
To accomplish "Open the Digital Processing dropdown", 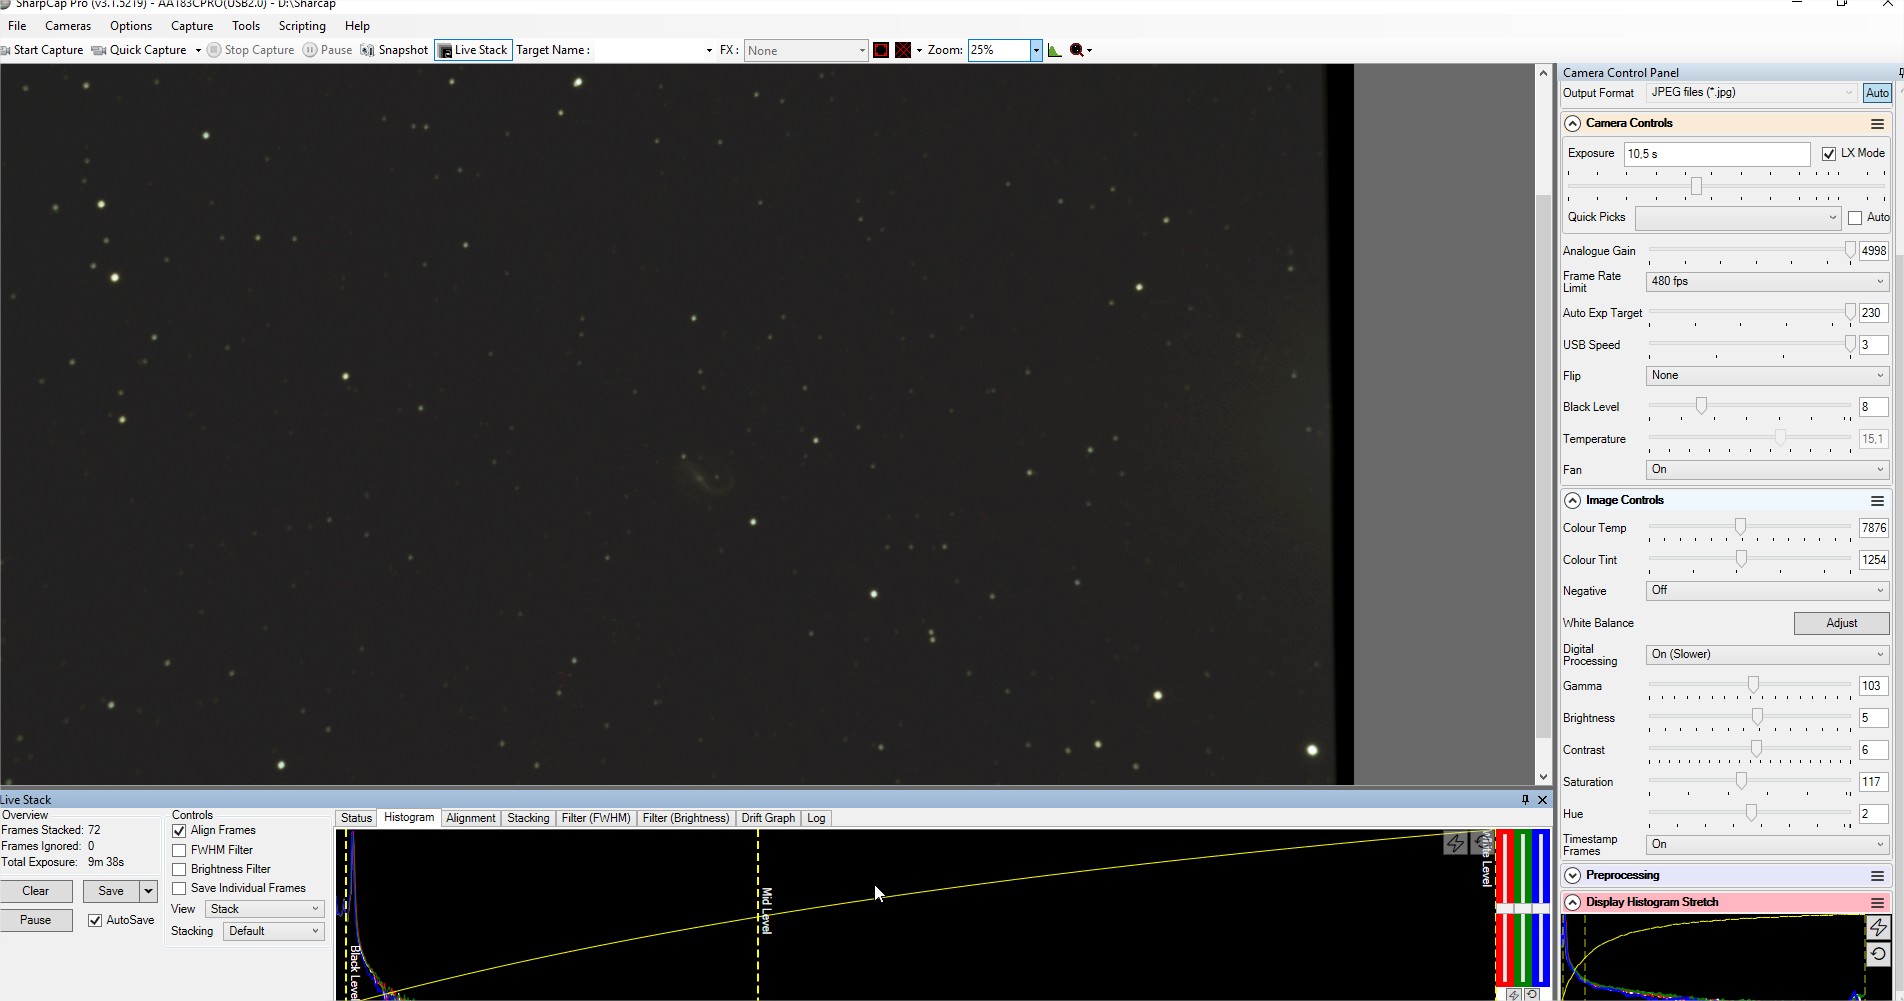I will tap(1767, 655).
